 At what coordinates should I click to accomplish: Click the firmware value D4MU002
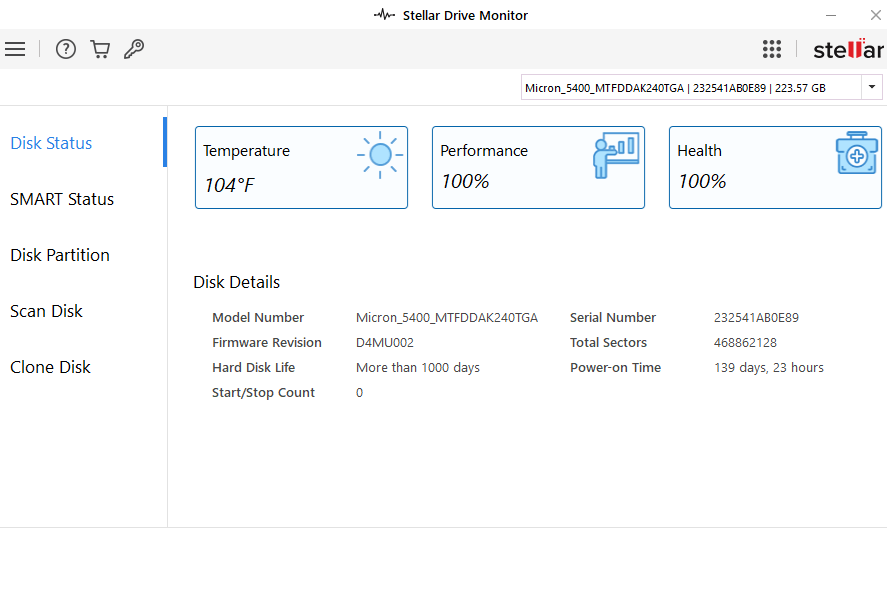(385, 343)
